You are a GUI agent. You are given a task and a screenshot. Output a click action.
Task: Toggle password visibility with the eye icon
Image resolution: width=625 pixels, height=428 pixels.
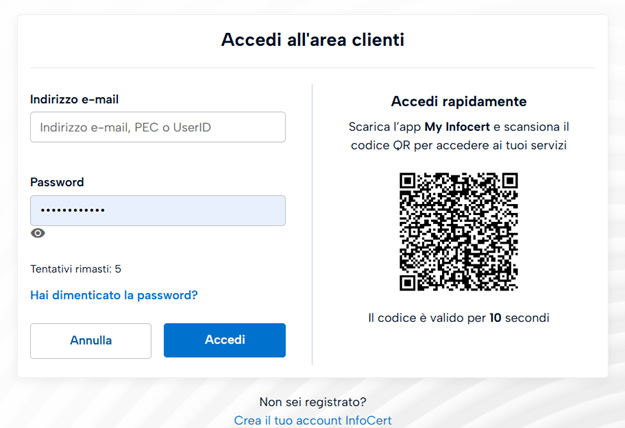pos(38,233)
